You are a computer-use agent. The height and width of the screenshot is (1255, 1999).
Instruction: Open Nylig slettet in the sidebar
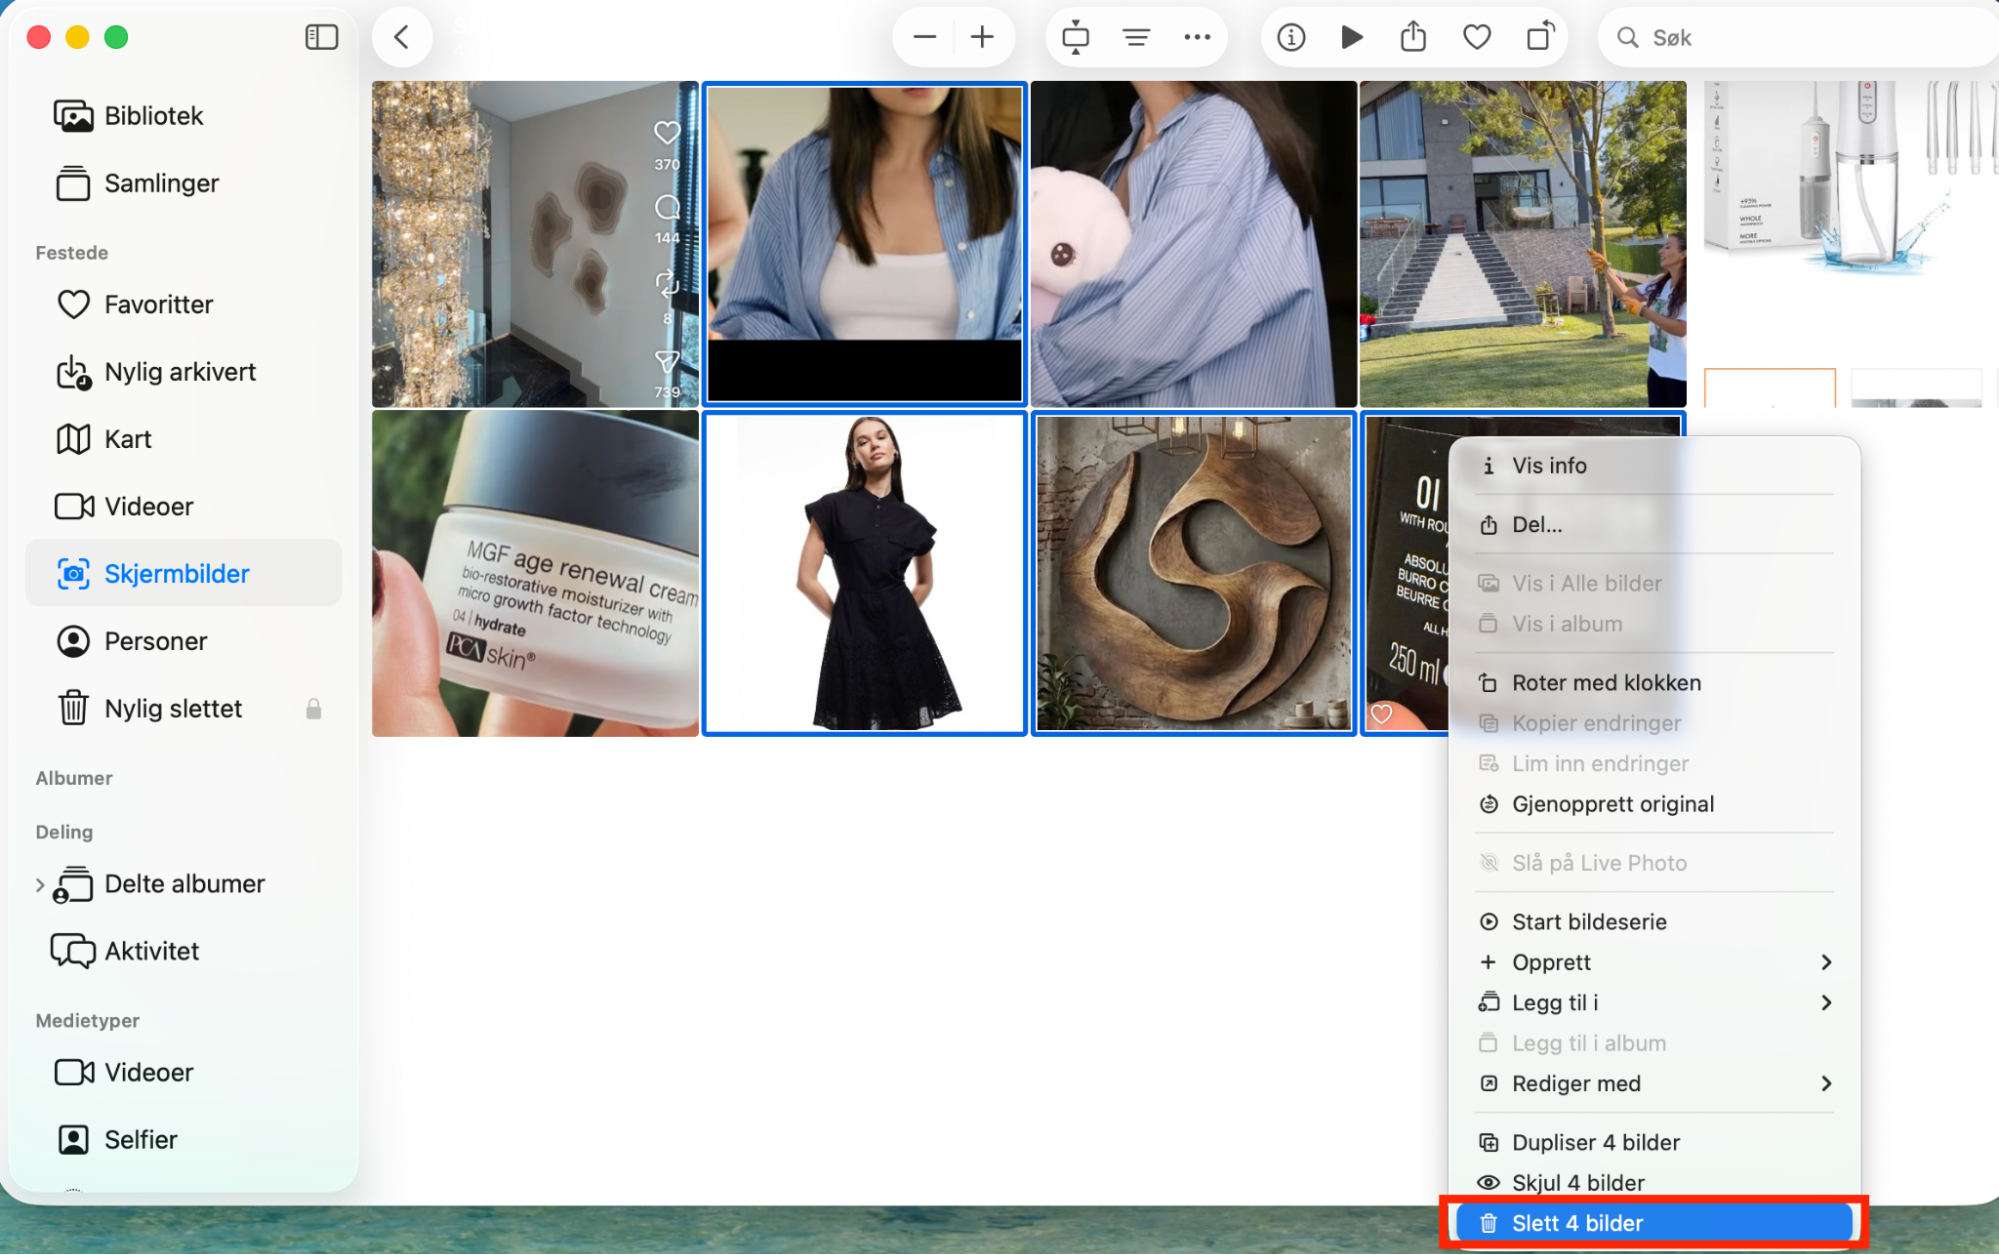click(183, 709)
